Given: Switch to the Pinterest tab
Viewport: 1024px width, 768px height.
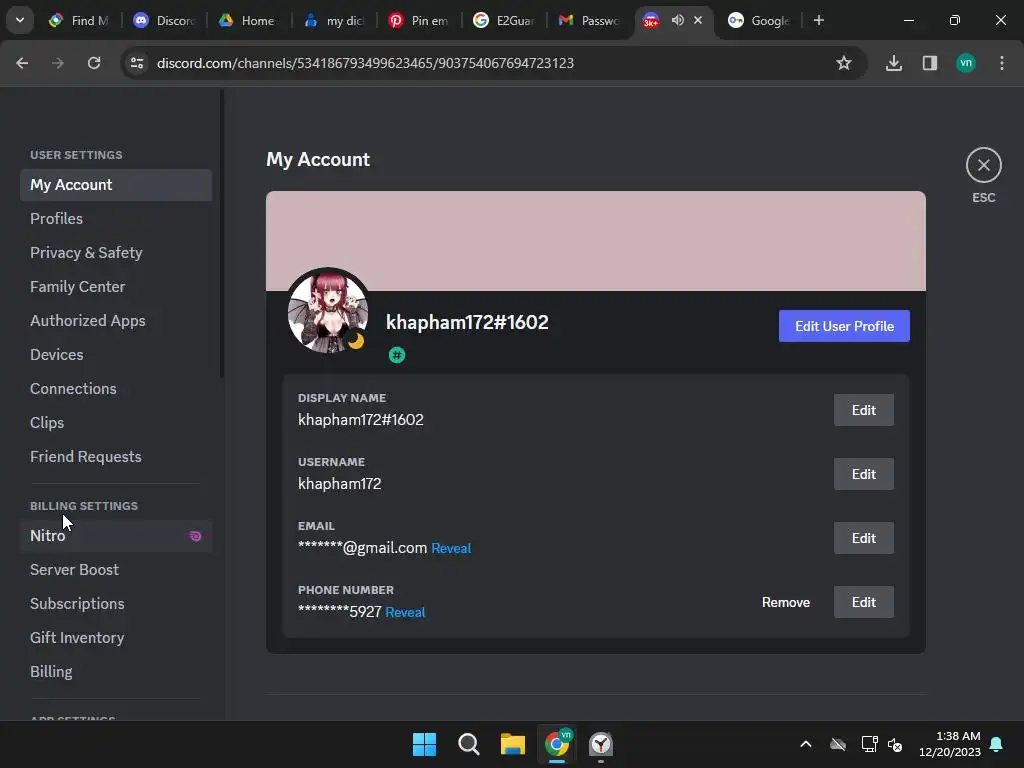Looking at the screenshot, I should tap(419, 20).
